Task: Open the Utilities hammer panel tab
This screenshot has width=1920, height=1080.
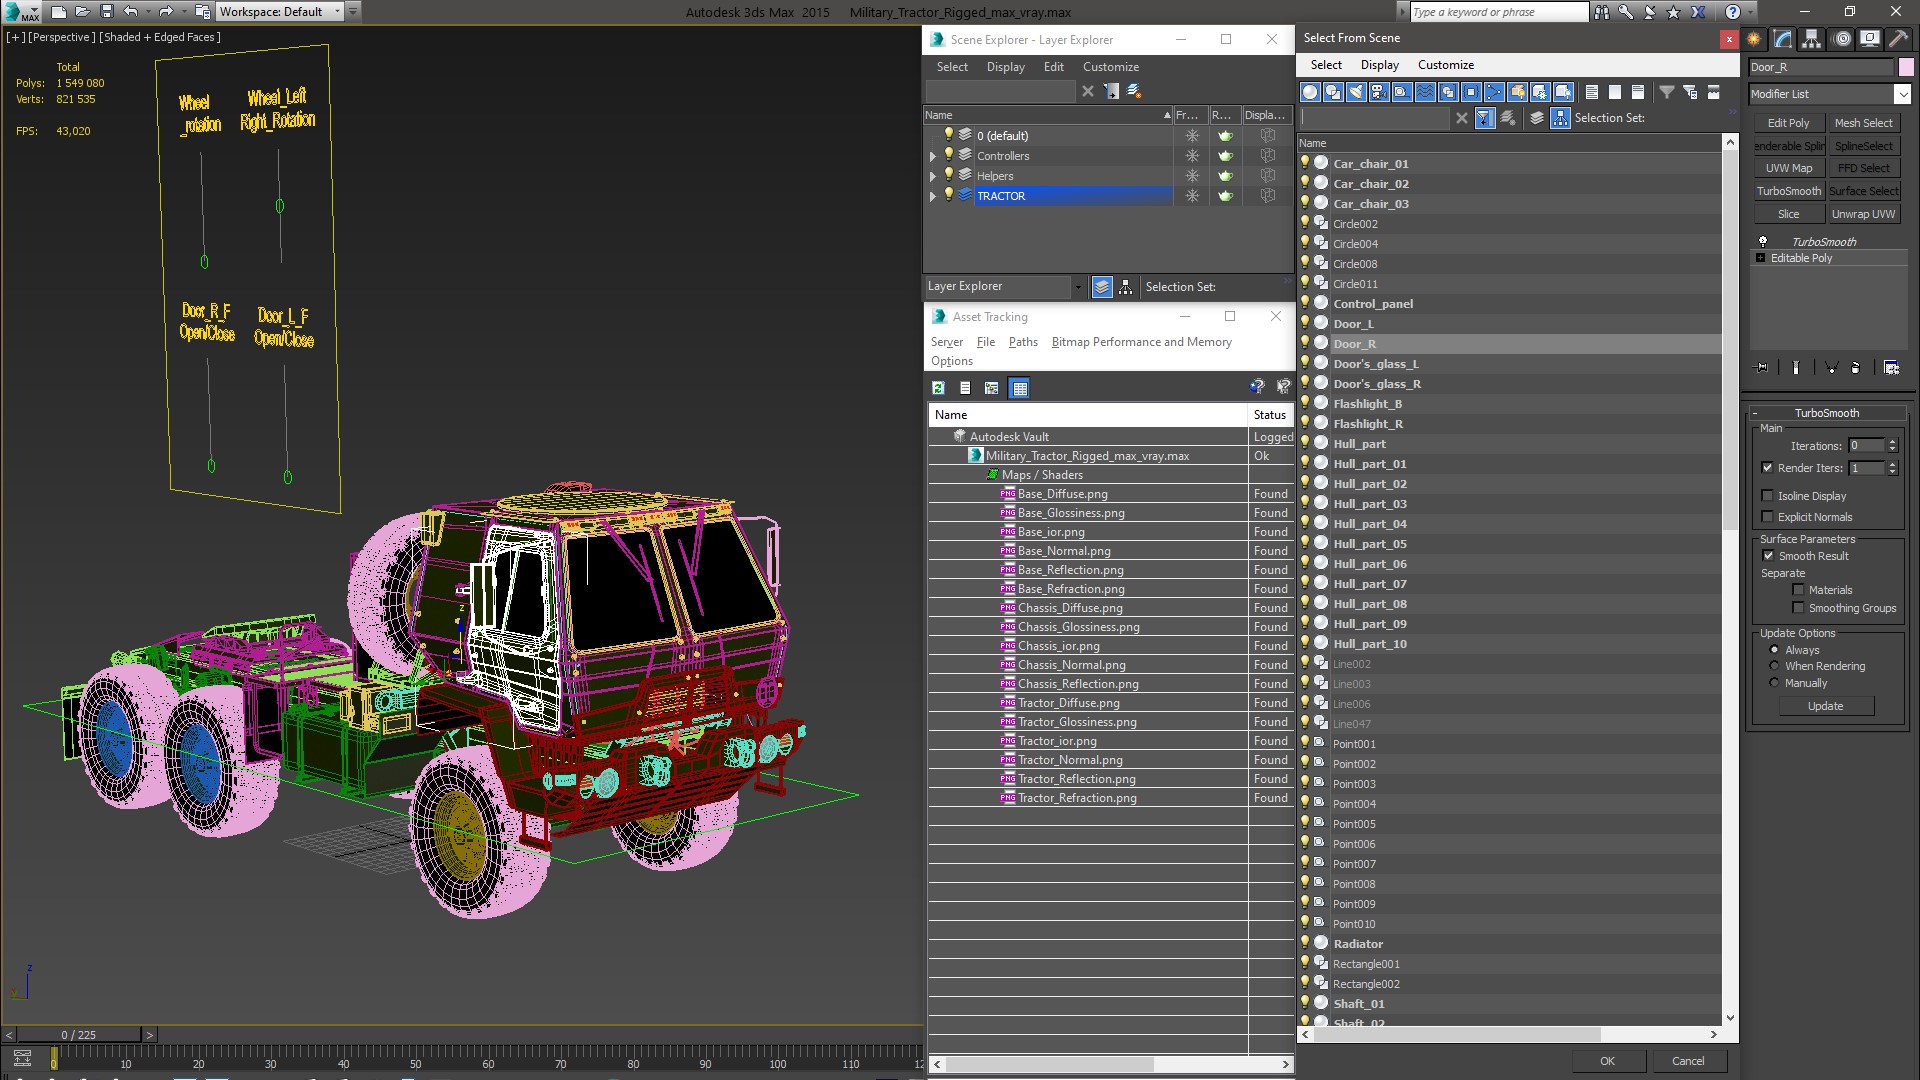Action: point(1897,39)
